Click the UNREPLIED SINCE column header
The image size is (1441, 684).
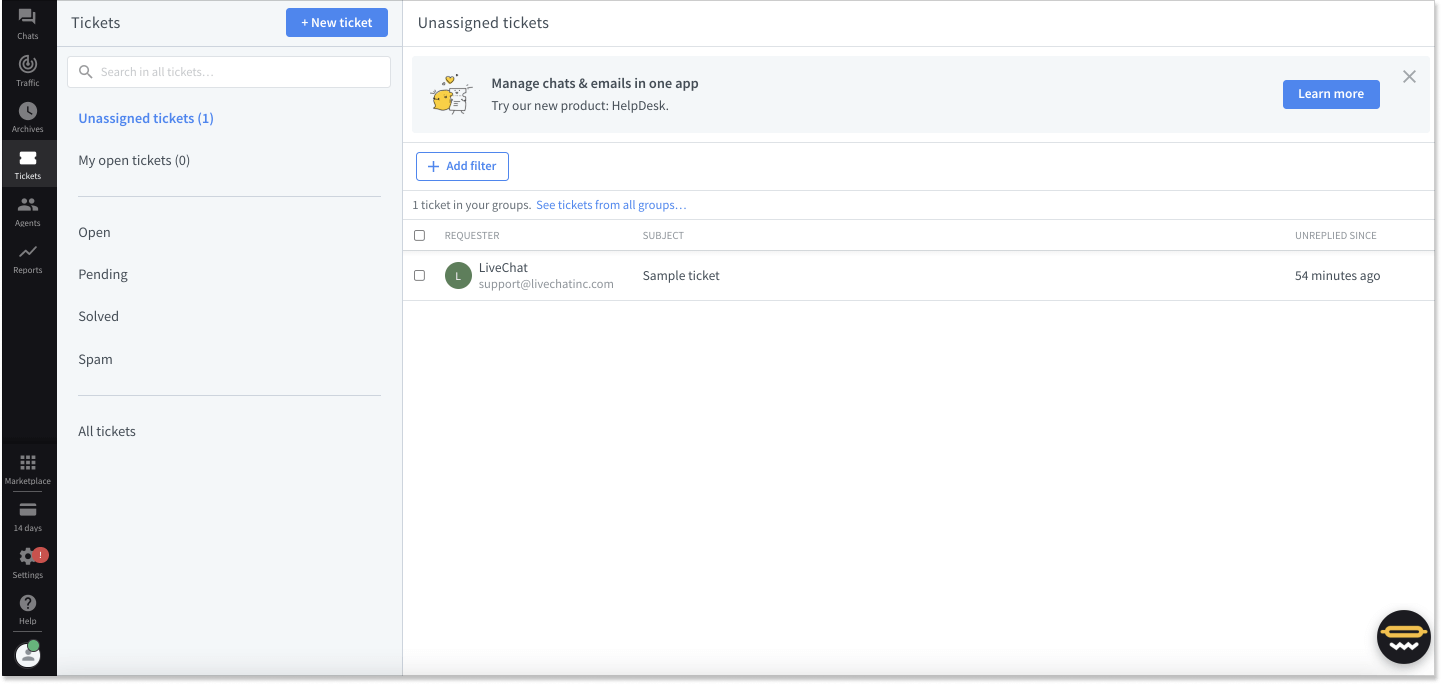click(1336, 236)
